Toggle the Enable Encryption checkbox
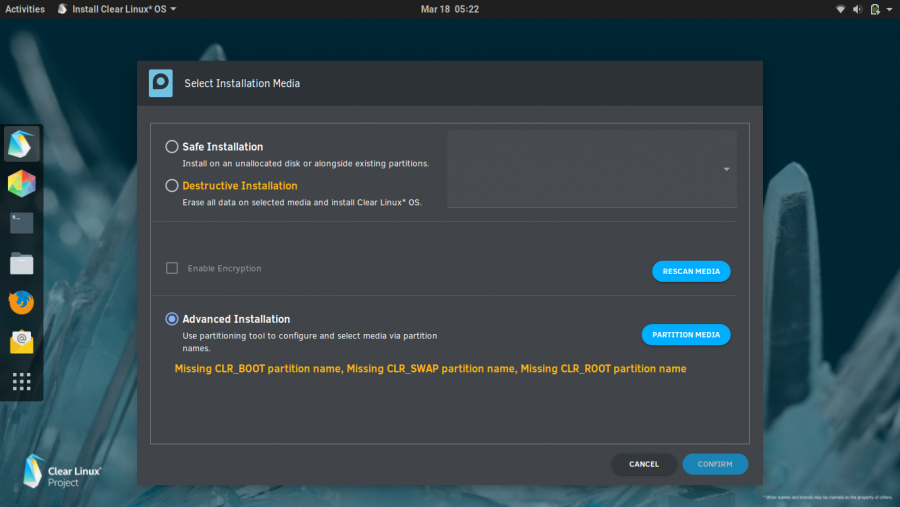This screenshot has height=507, width=900. pyautogui.click(x=172, y=268)
